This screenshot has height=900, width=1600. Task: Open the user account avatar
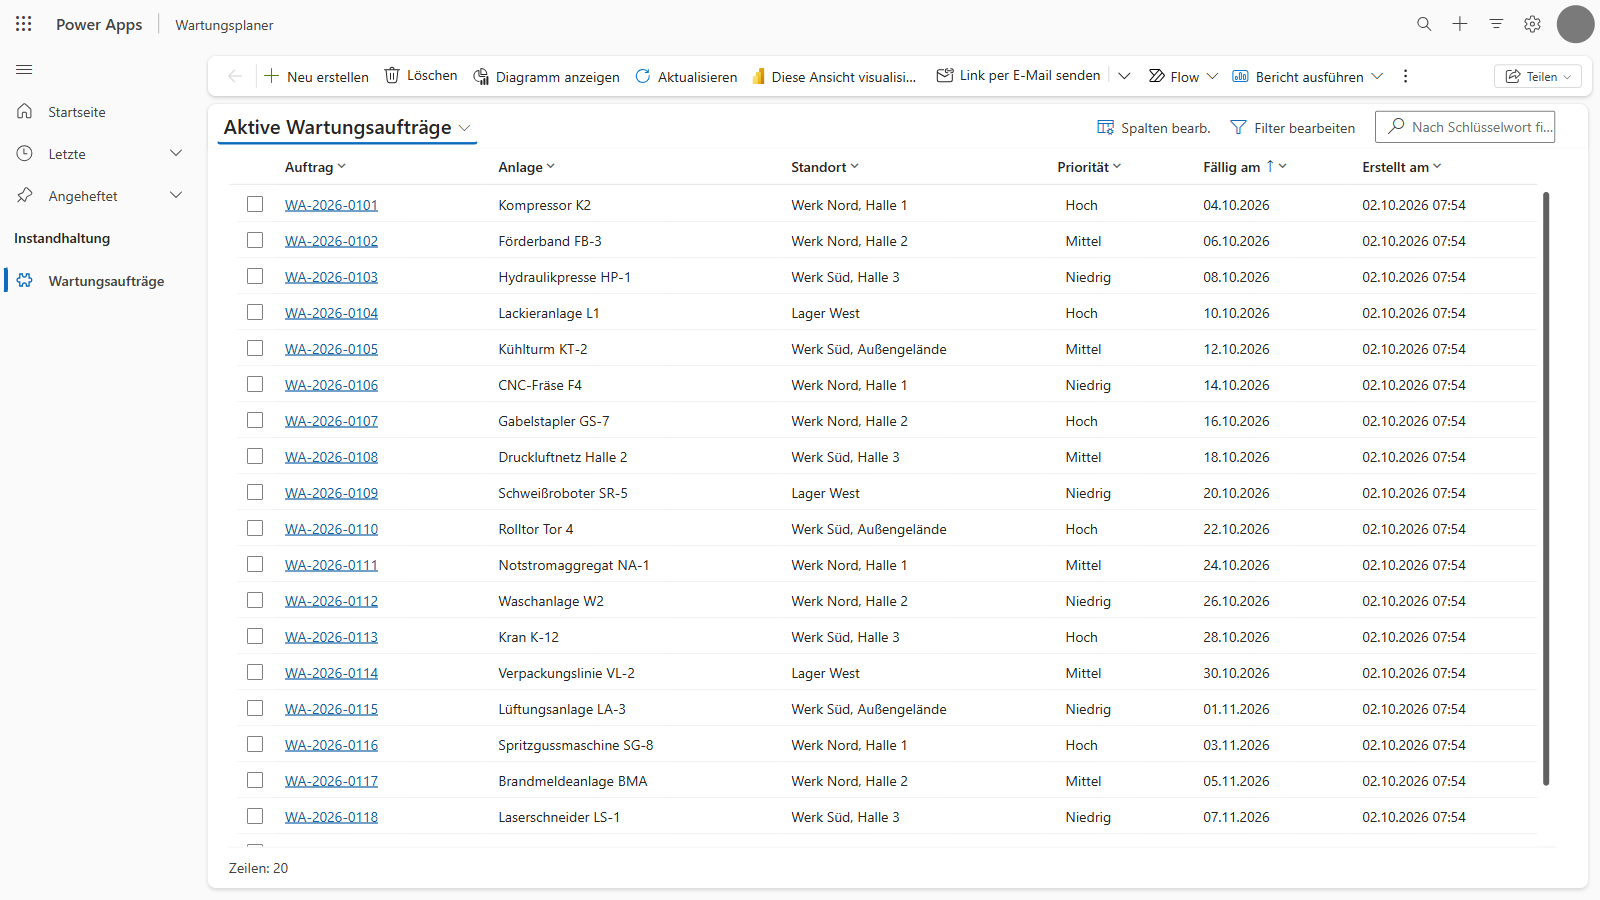[1576, 24]
